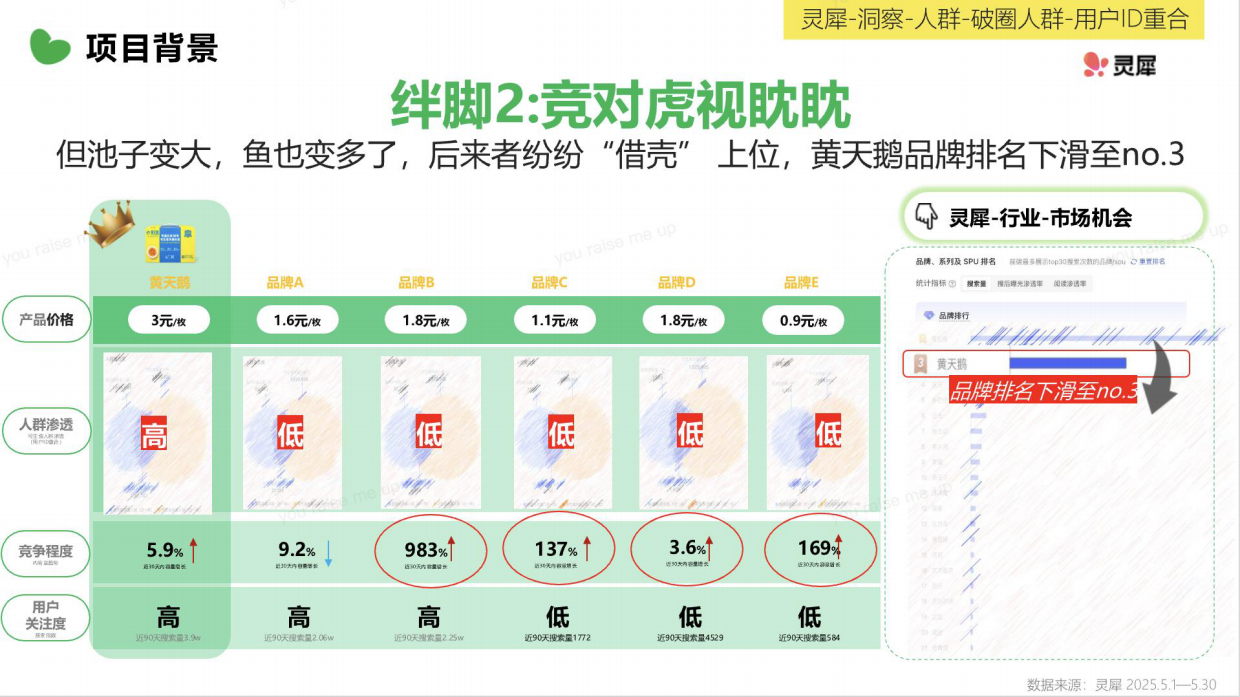
Task: Click the 3元/枚 price pill
Action: tap(168, 320)
